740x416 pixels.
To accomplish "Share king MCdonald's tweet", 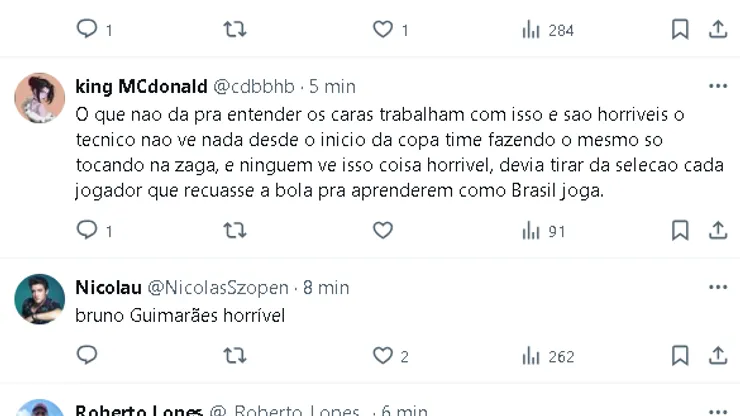I will point(718,230).
